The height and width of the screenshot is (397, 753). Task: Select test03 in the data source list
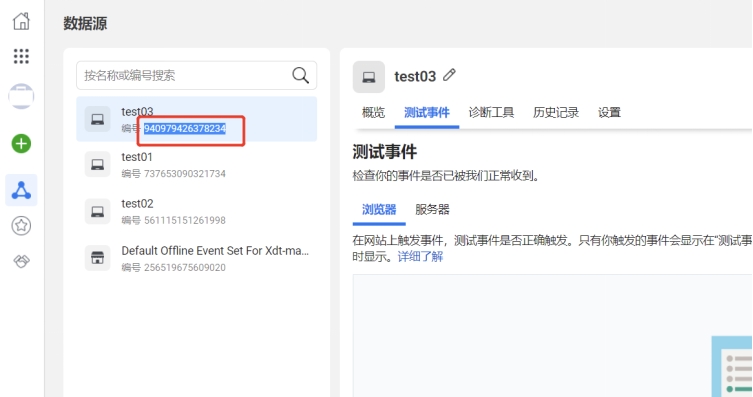point(196,119)
